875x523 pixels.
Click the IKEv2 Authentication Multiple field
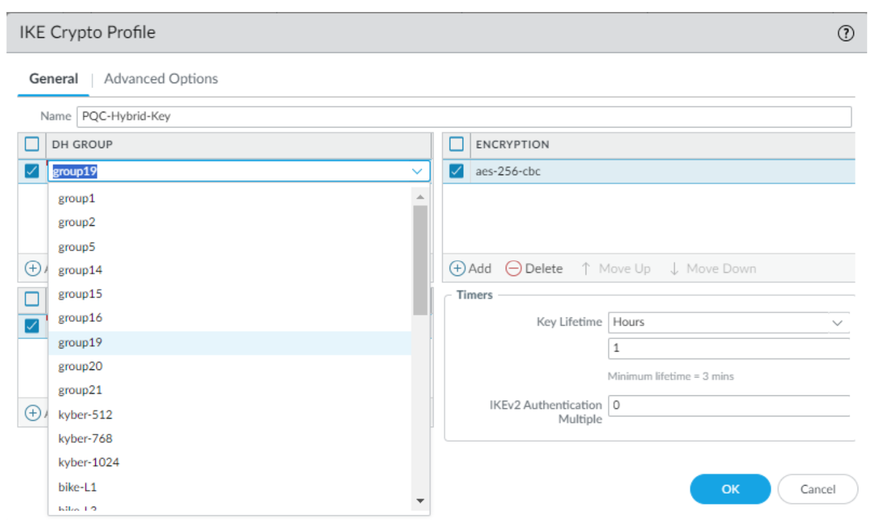point(729,405)
